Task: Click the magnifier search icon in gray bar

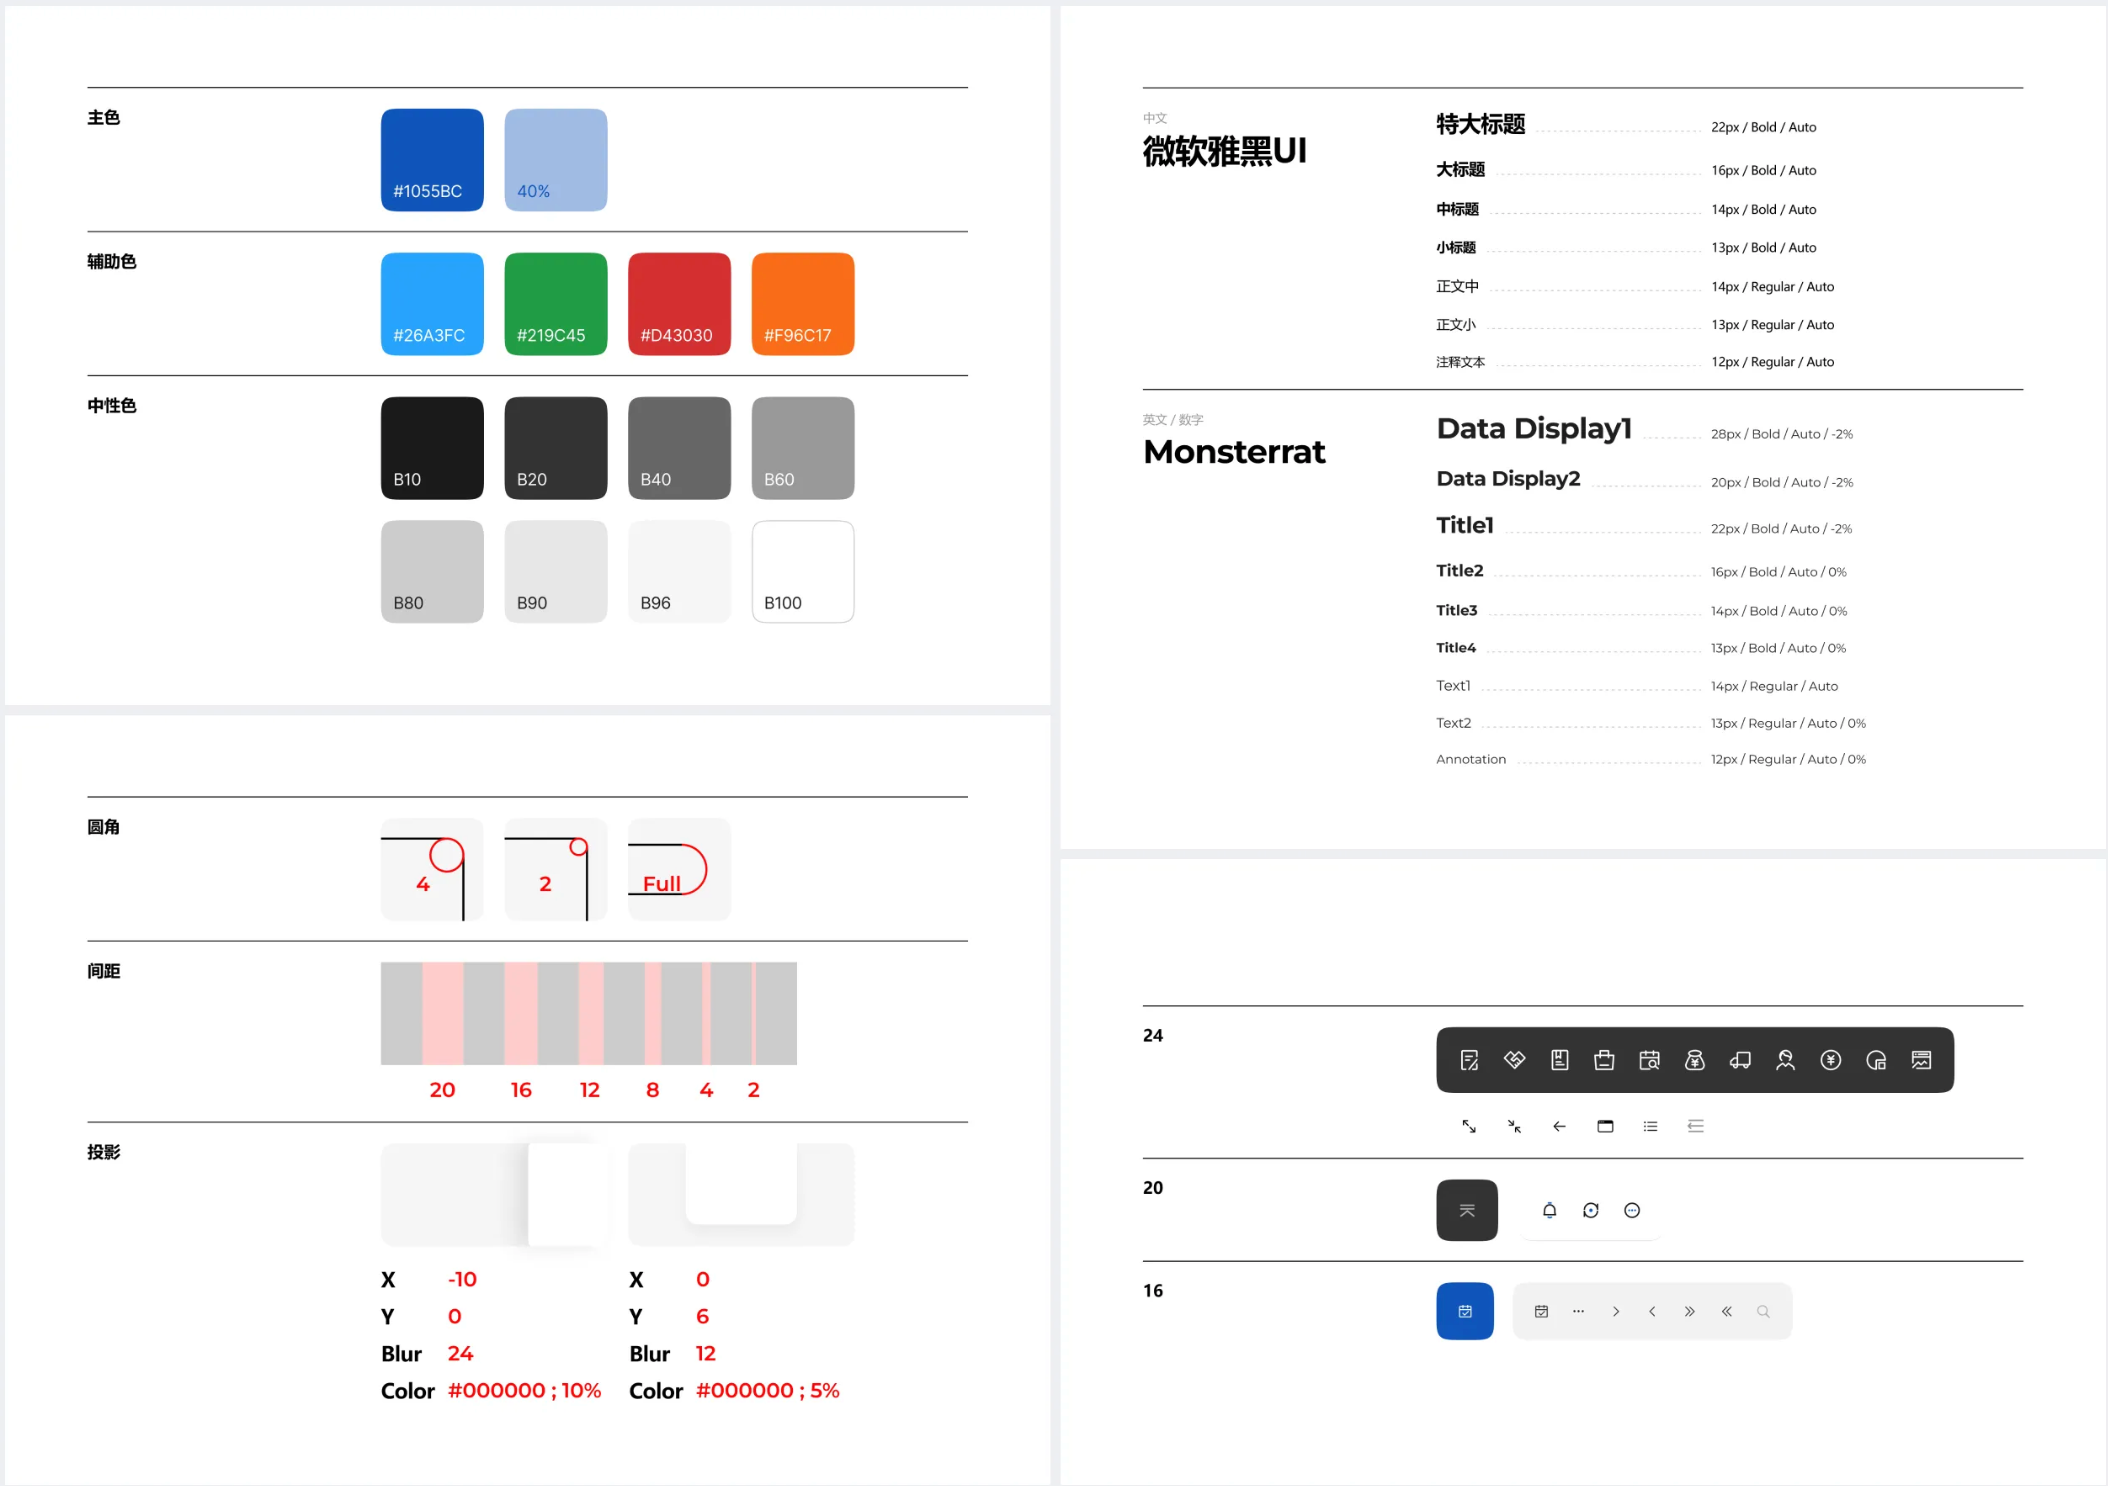Action: pyautogui.click(x=1763, y=1311)
